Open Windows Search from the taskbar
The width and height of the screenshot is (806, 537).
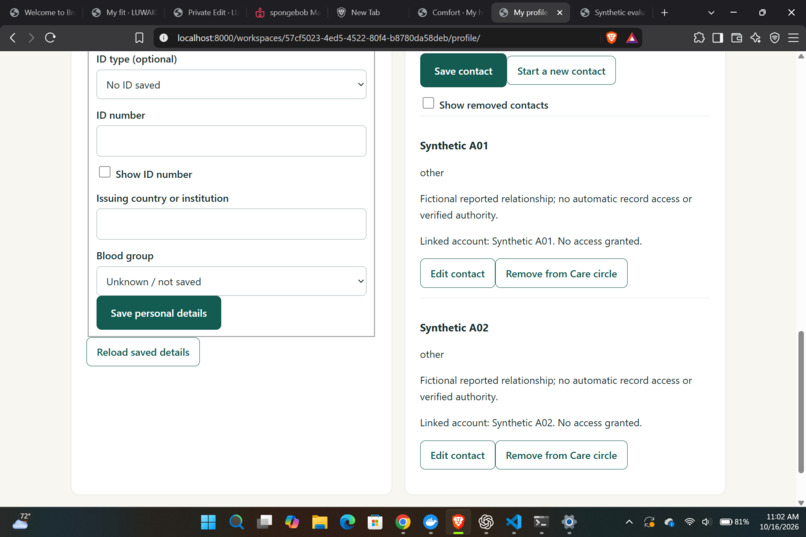point(236,522)
